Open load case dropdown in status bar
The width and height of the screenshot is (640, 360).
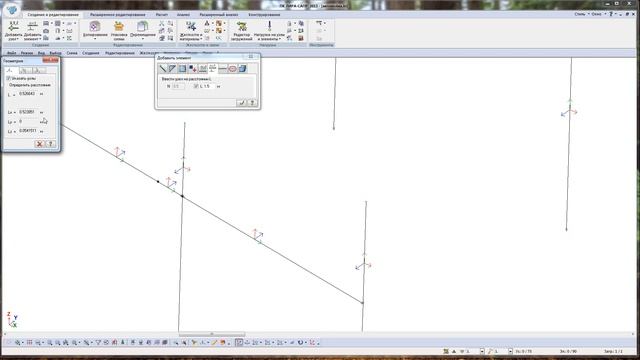482,351
